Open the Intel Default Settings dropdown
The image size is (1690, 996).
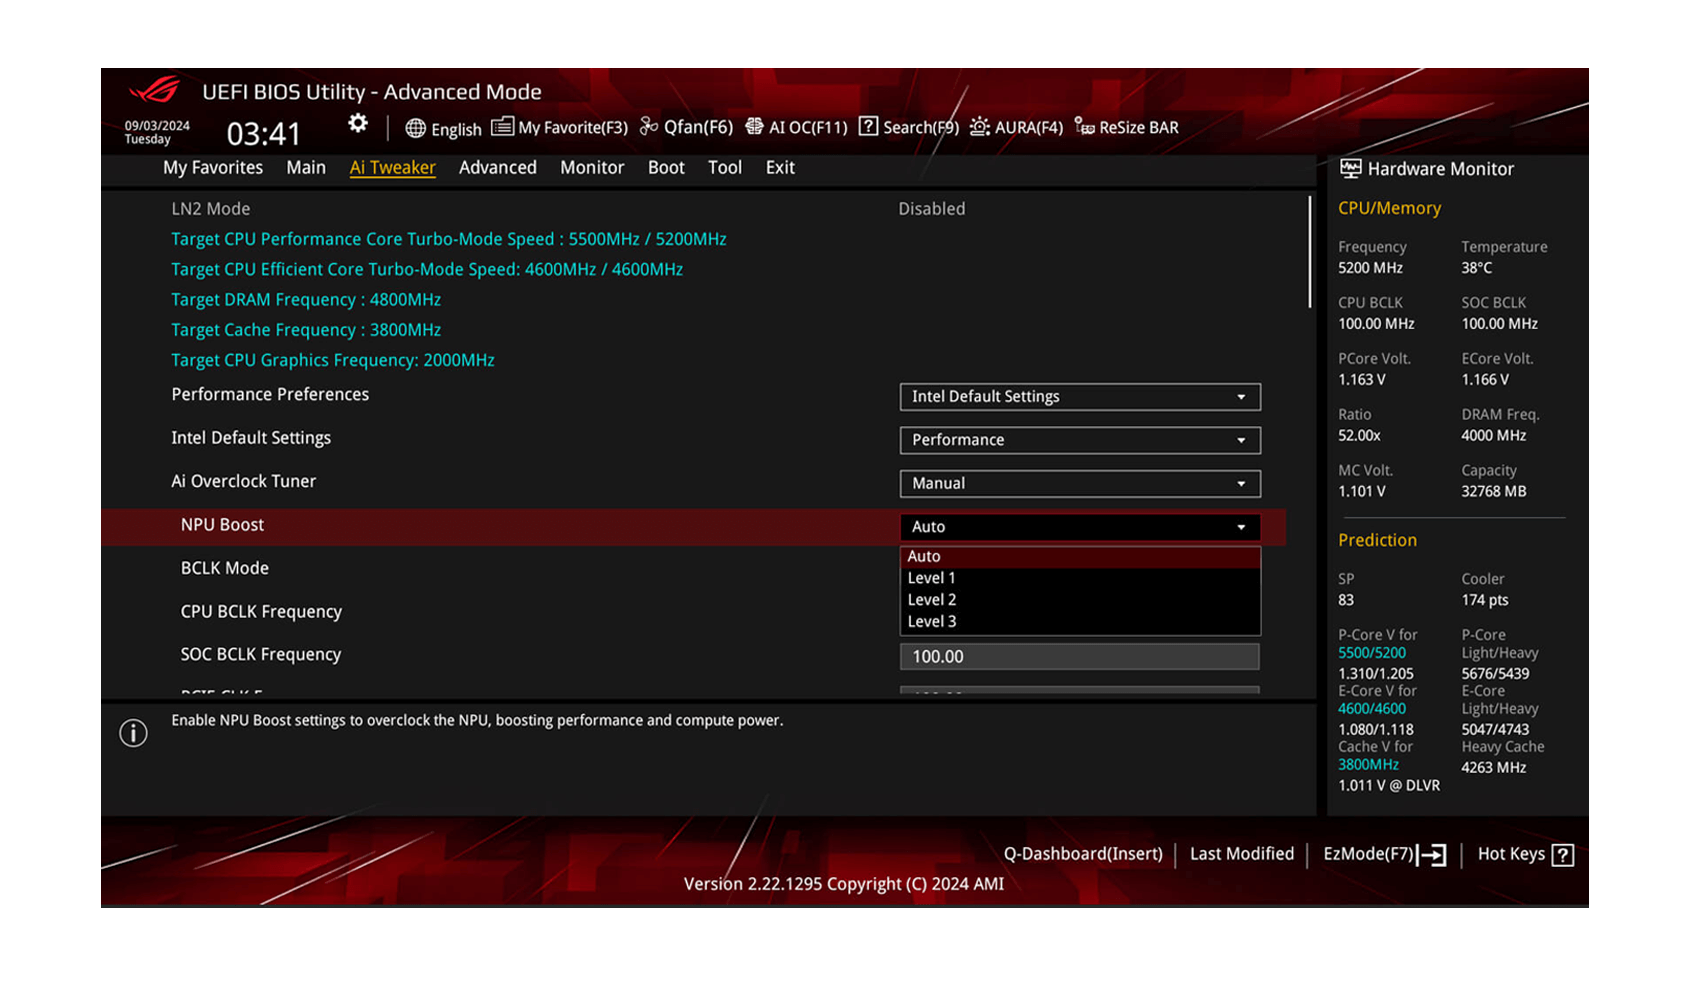[1079, 440]
